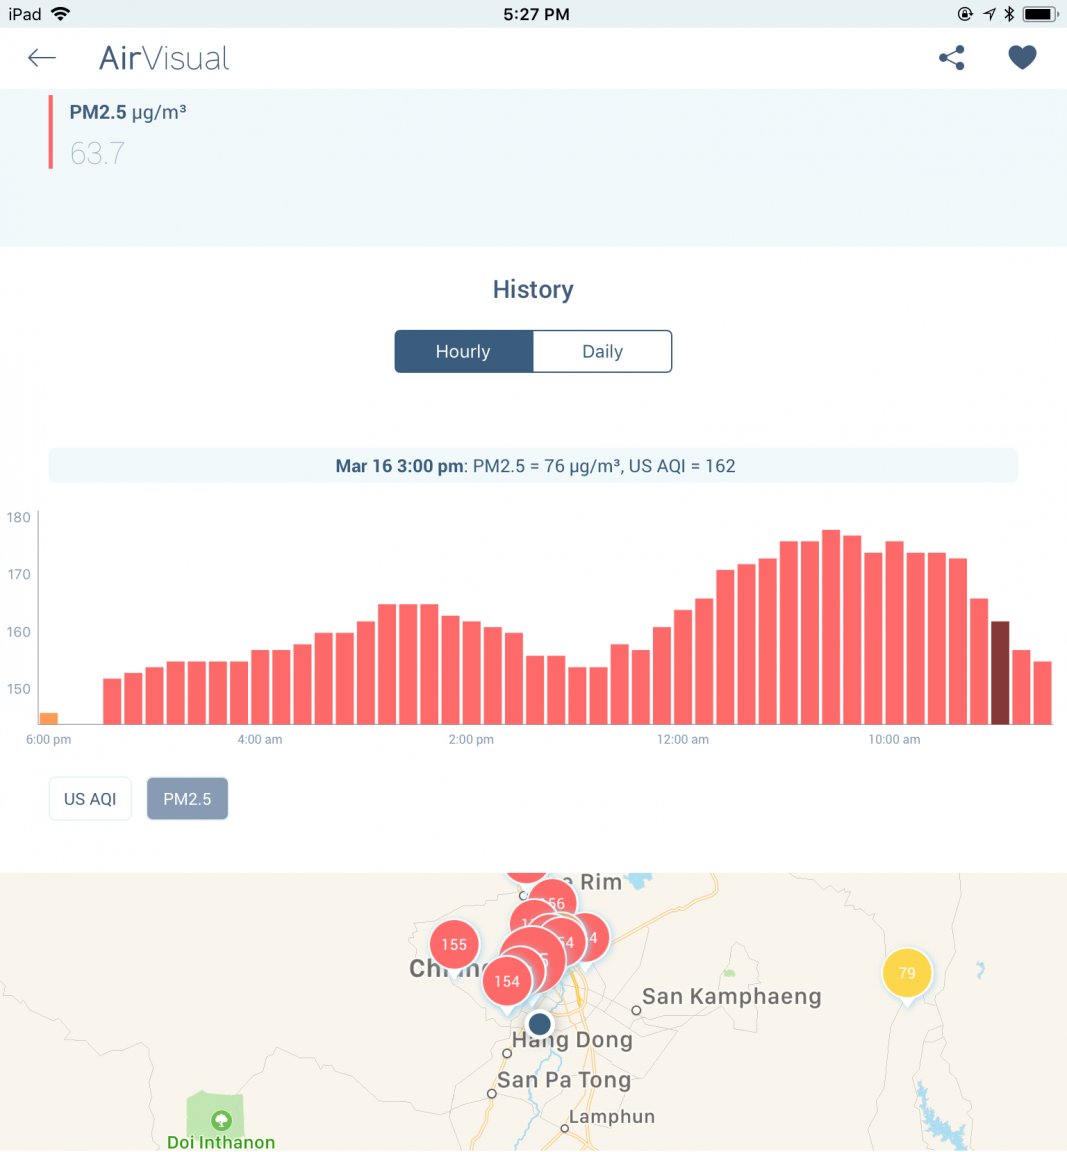
Task: Tap the San Kamphaeng map label
Action: (x=731, y=997)
